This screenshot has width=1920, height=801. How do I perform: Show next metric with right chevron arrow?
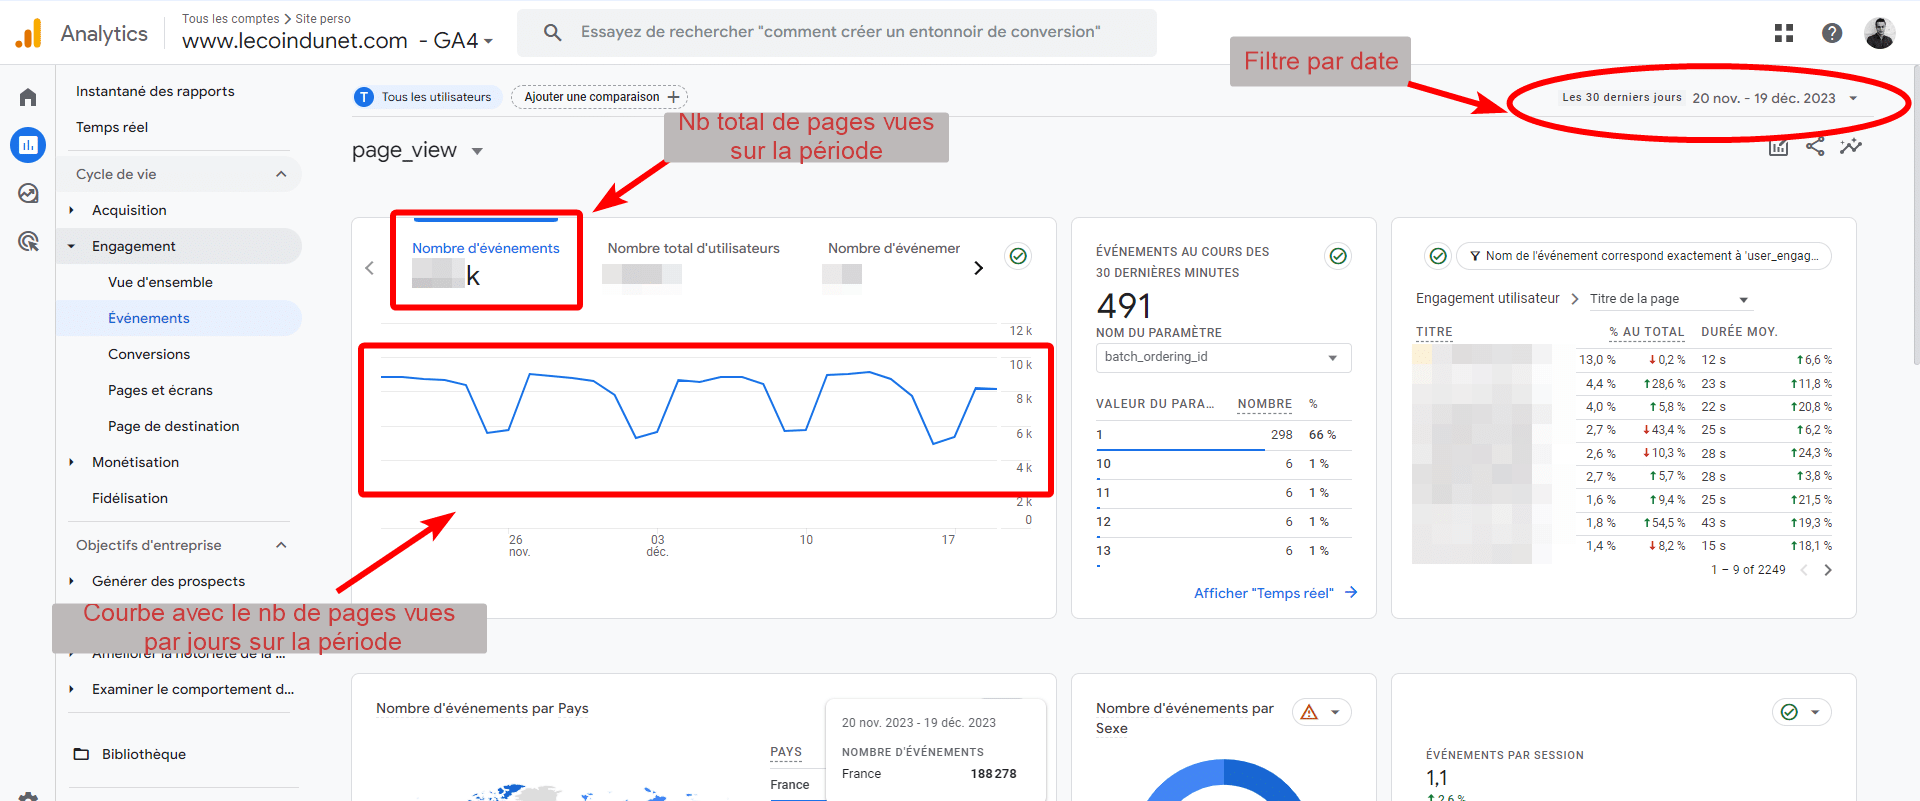(978, 268)
